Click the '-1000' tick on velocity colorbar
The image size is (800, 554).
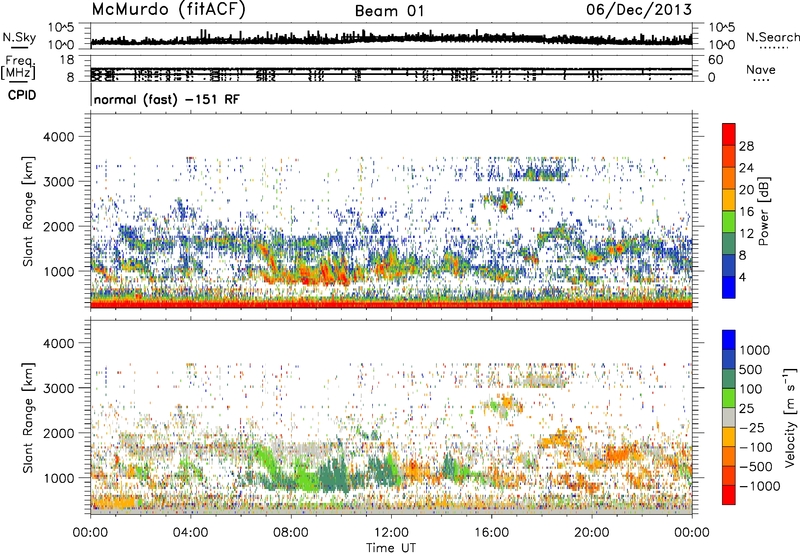760,486
